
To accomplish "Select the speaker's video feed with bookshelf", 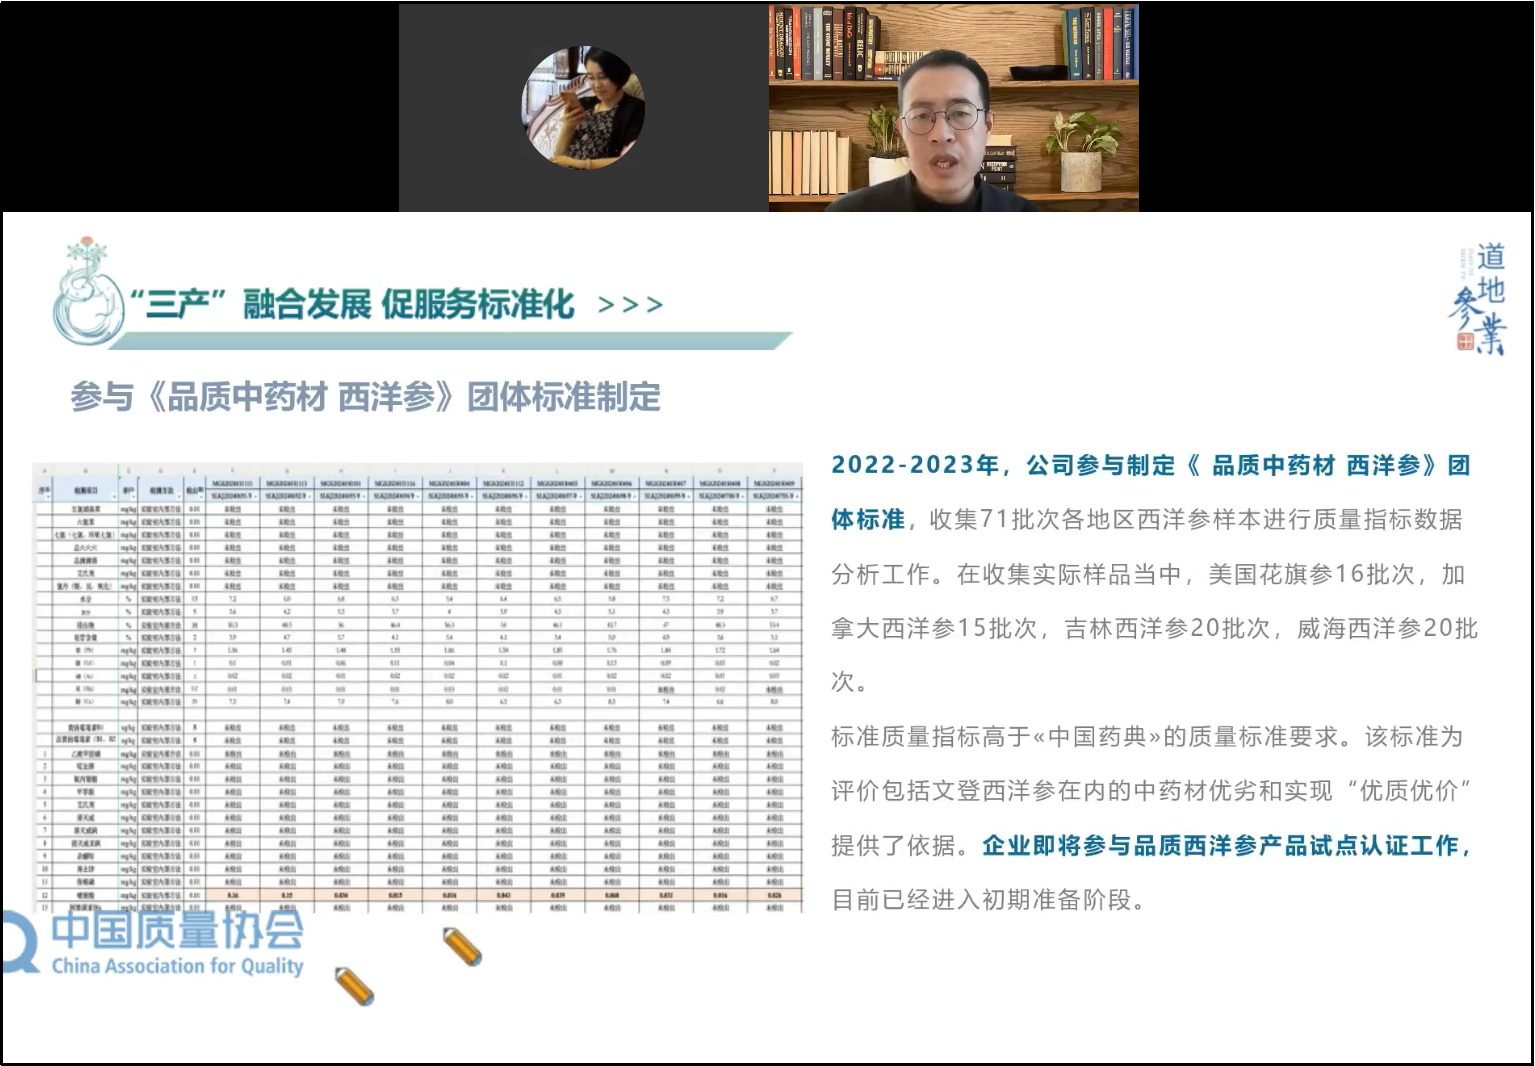I will click(953, 108).
